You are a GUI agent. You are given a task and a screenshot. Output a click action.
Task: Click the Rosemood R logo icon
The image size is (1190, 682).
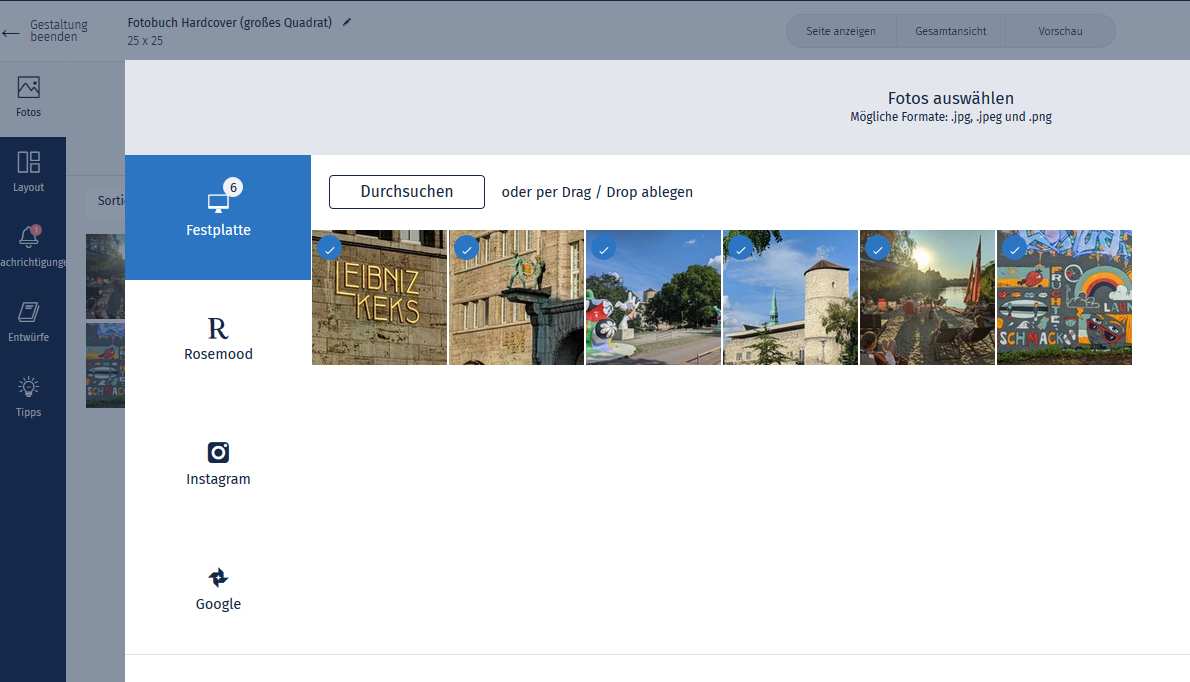(x=218, y=328)
